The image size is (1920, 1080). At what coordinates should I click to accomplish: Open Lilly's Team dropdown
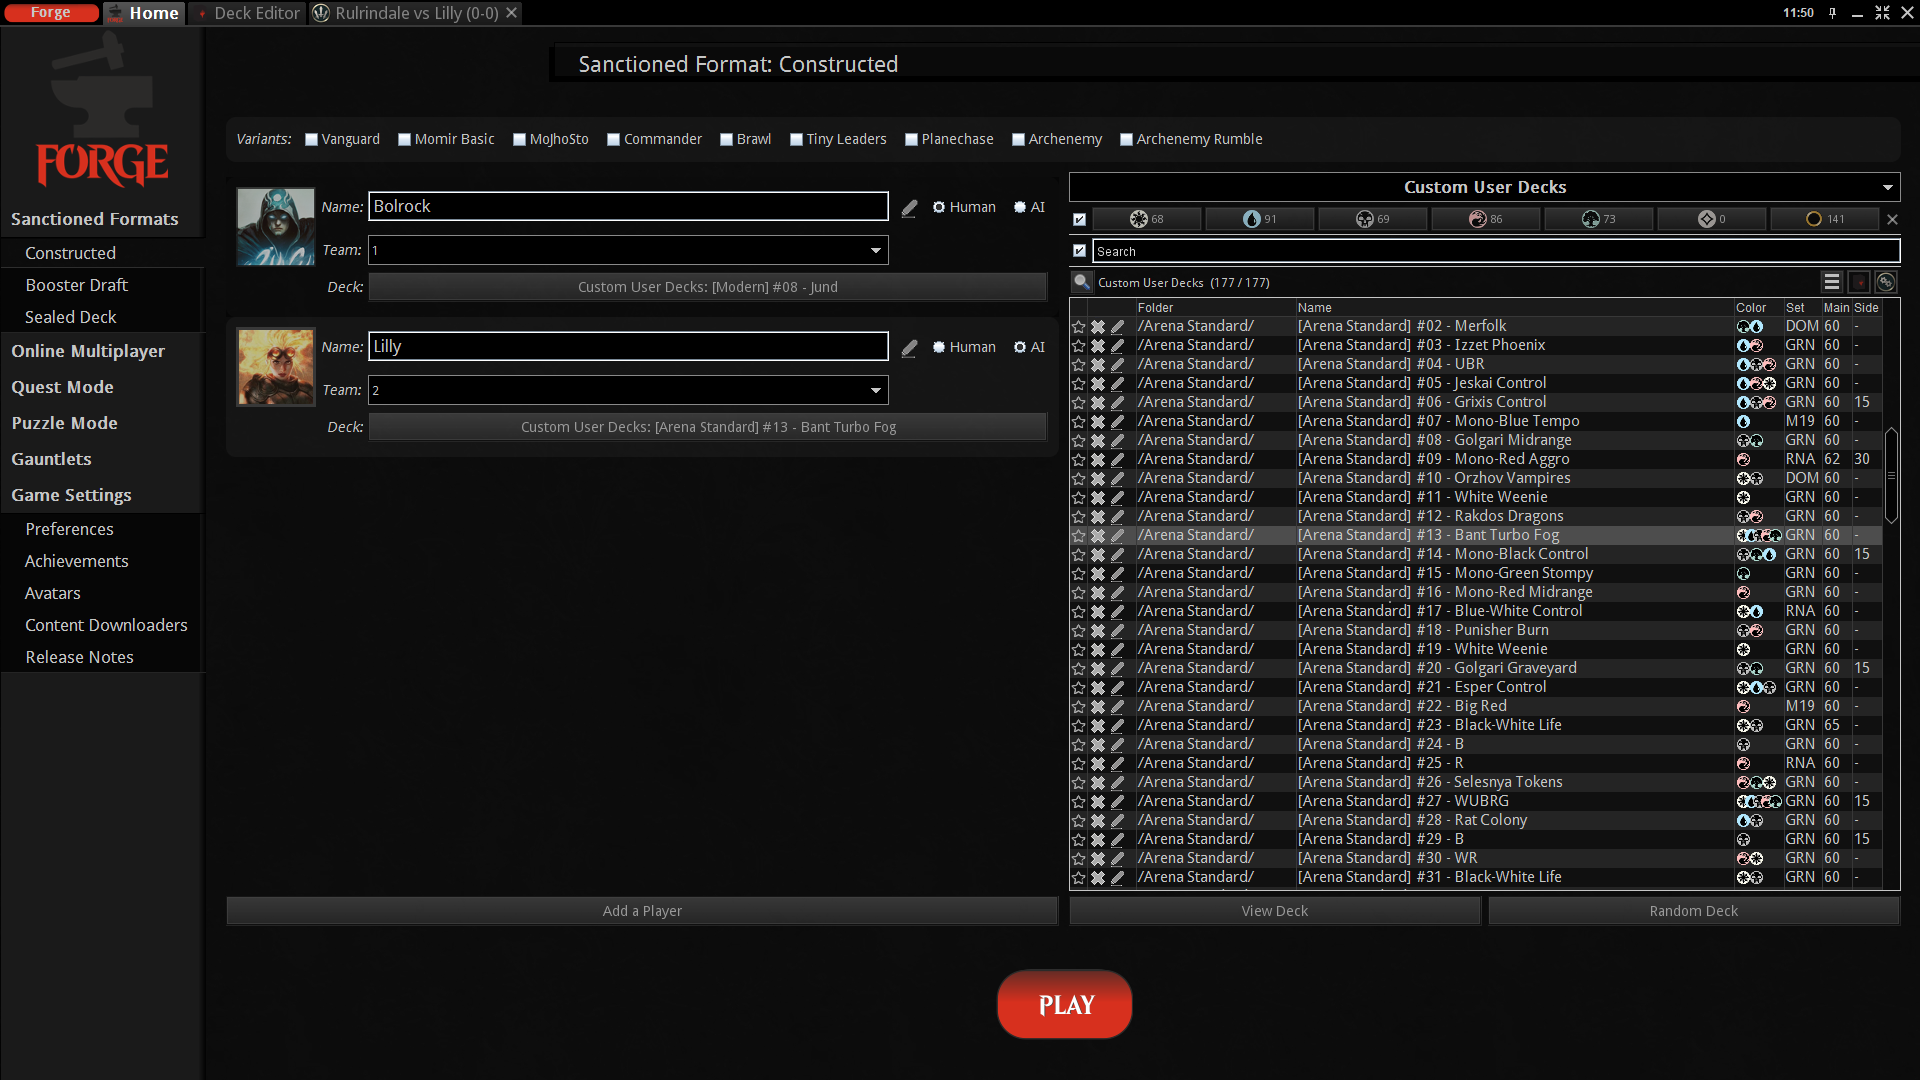(628, 390)
